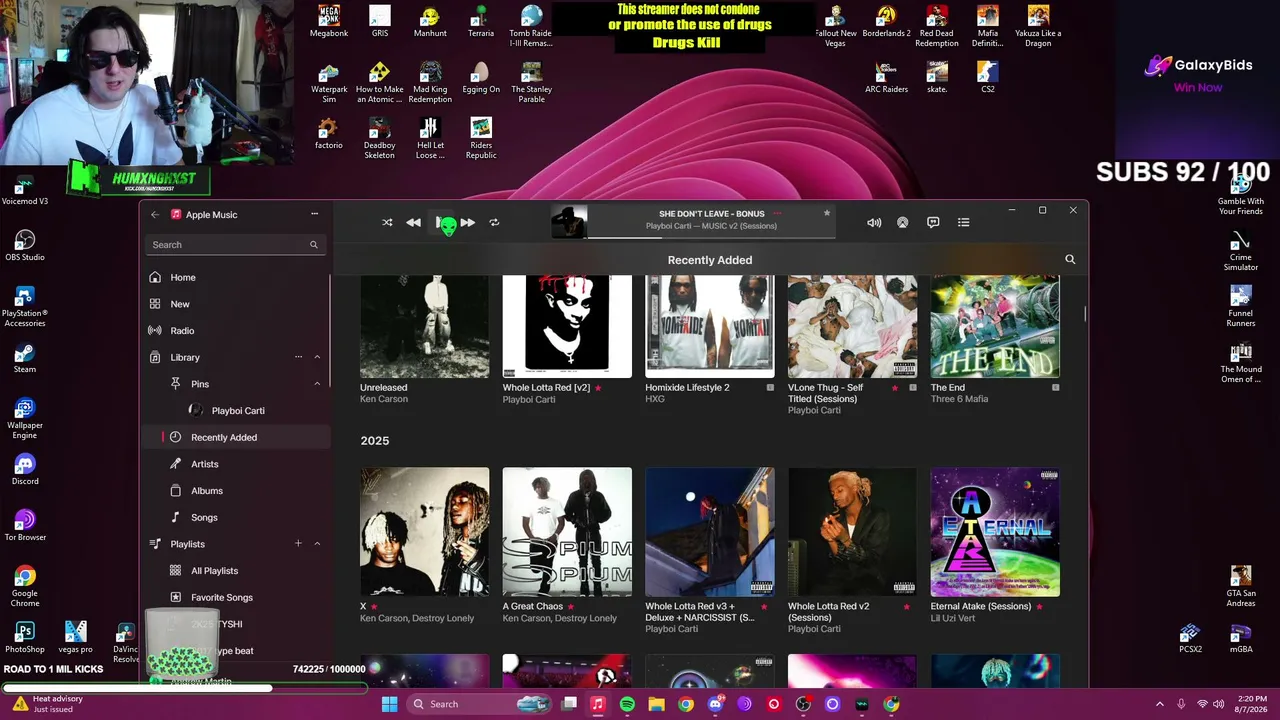Add a new playlist with plus icon
The height and width of the screenshot is (720, 1280).
coord(298,544)
